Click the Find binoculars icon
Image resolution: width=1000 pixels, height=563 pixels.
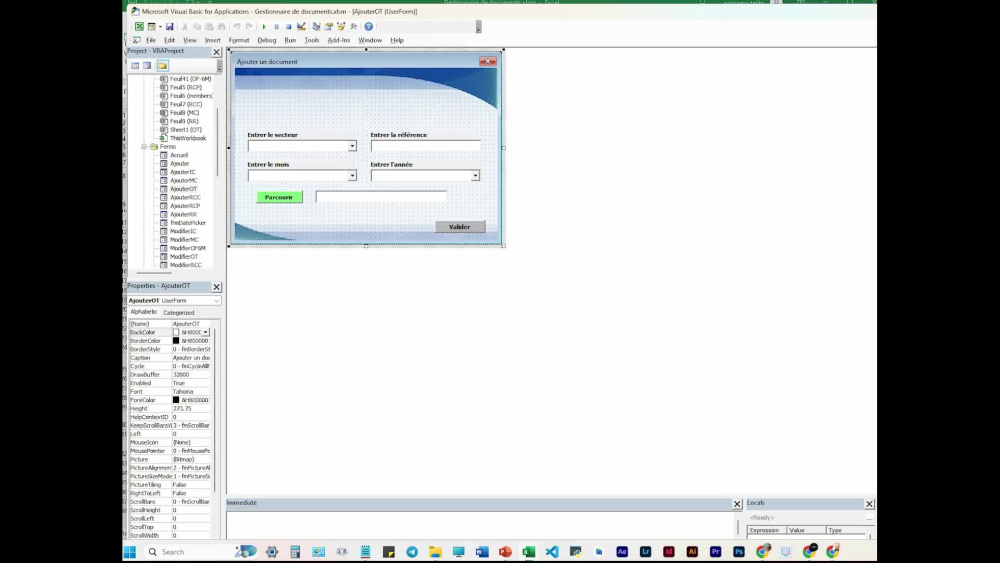click(221, 26)
